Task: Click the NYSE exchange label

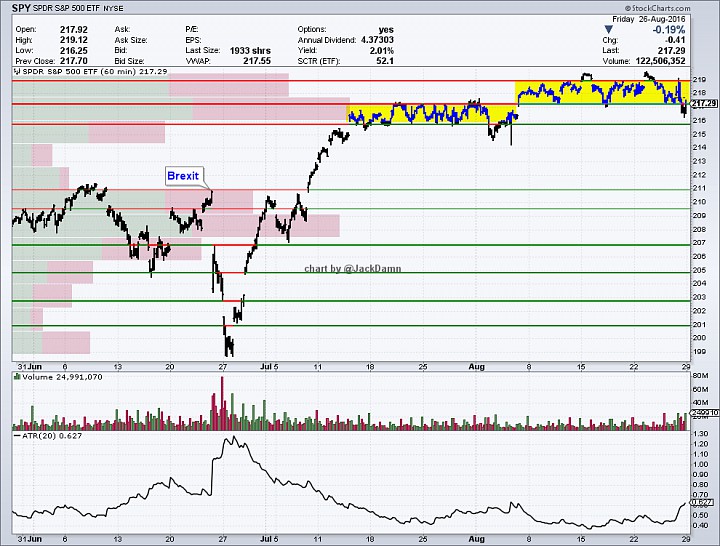Action: click(x=113, y=8)
